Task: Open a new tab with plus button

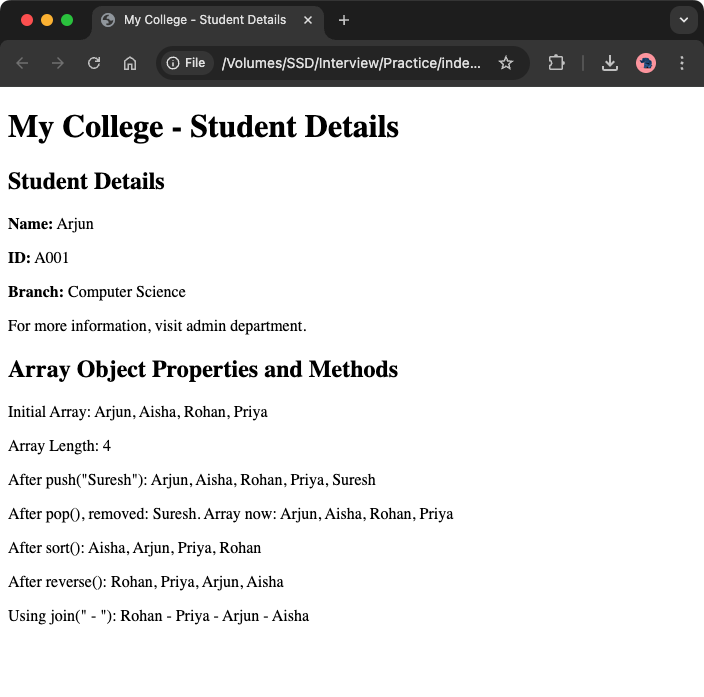Action: click(344, 20)
